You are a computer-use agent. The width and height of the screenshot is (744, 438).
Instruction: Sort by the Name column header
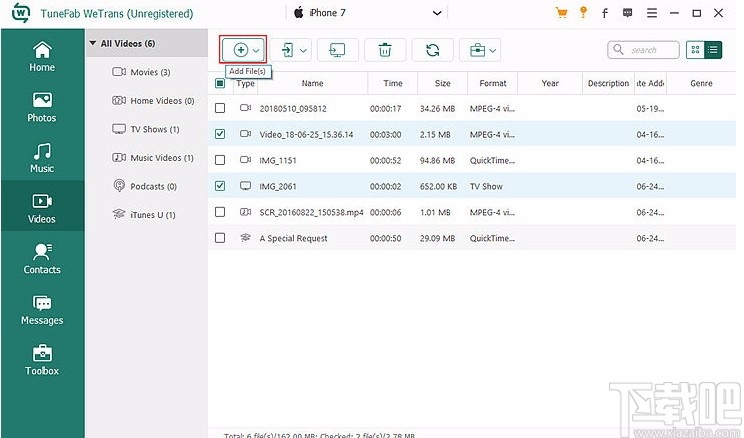click(x=312, y=84)
